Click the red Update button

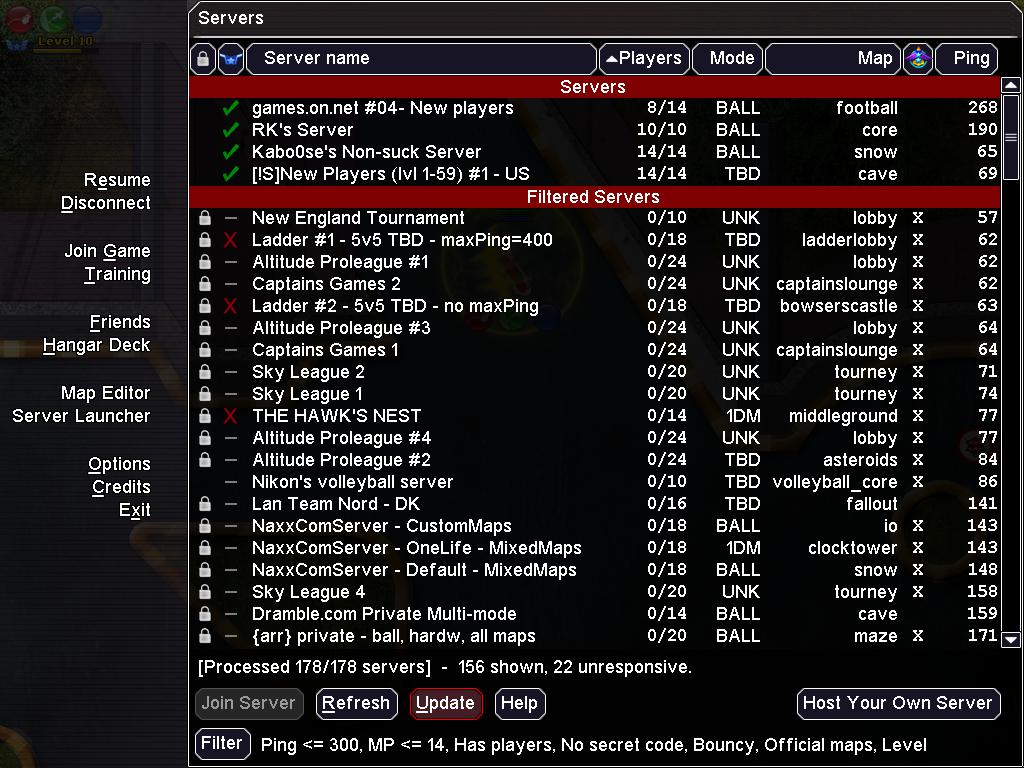(446, 703)
